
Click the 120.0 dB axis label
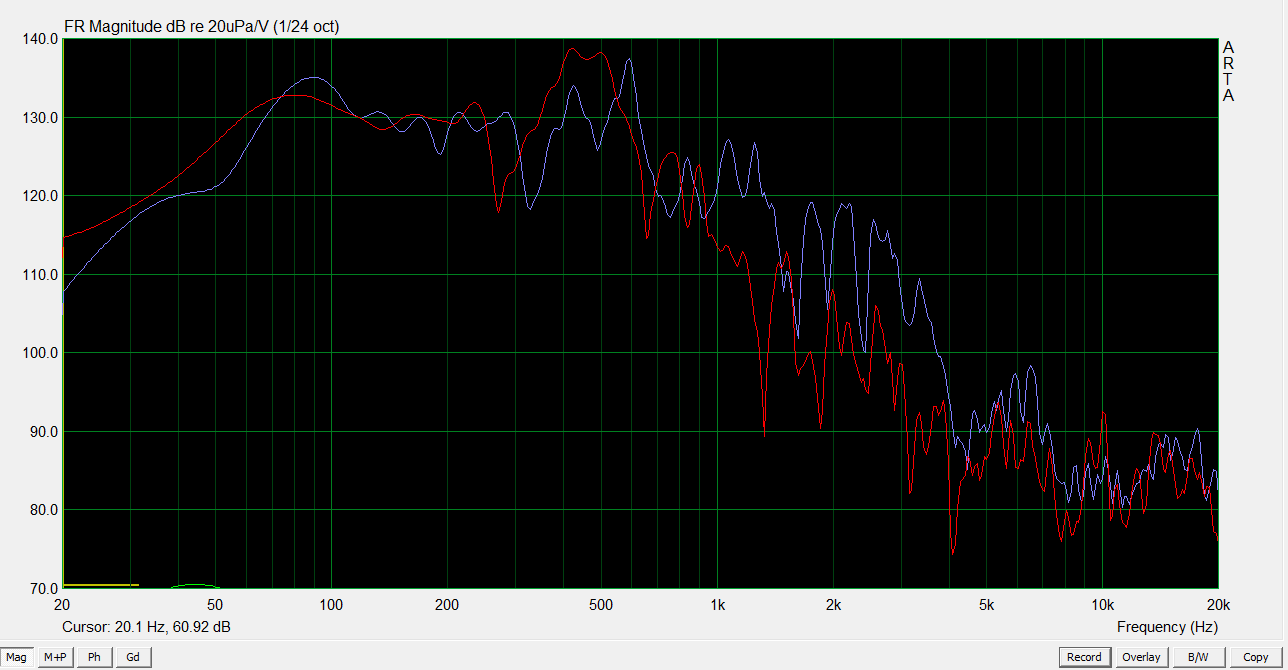pos(39,196)
